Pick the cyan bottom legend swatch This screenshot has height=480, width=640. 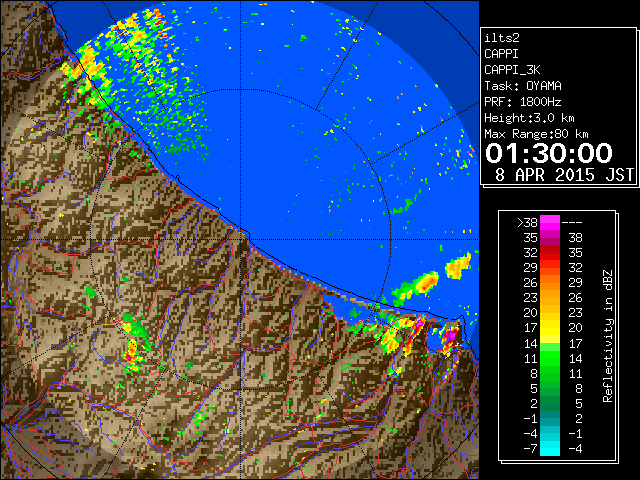(550, 449)
